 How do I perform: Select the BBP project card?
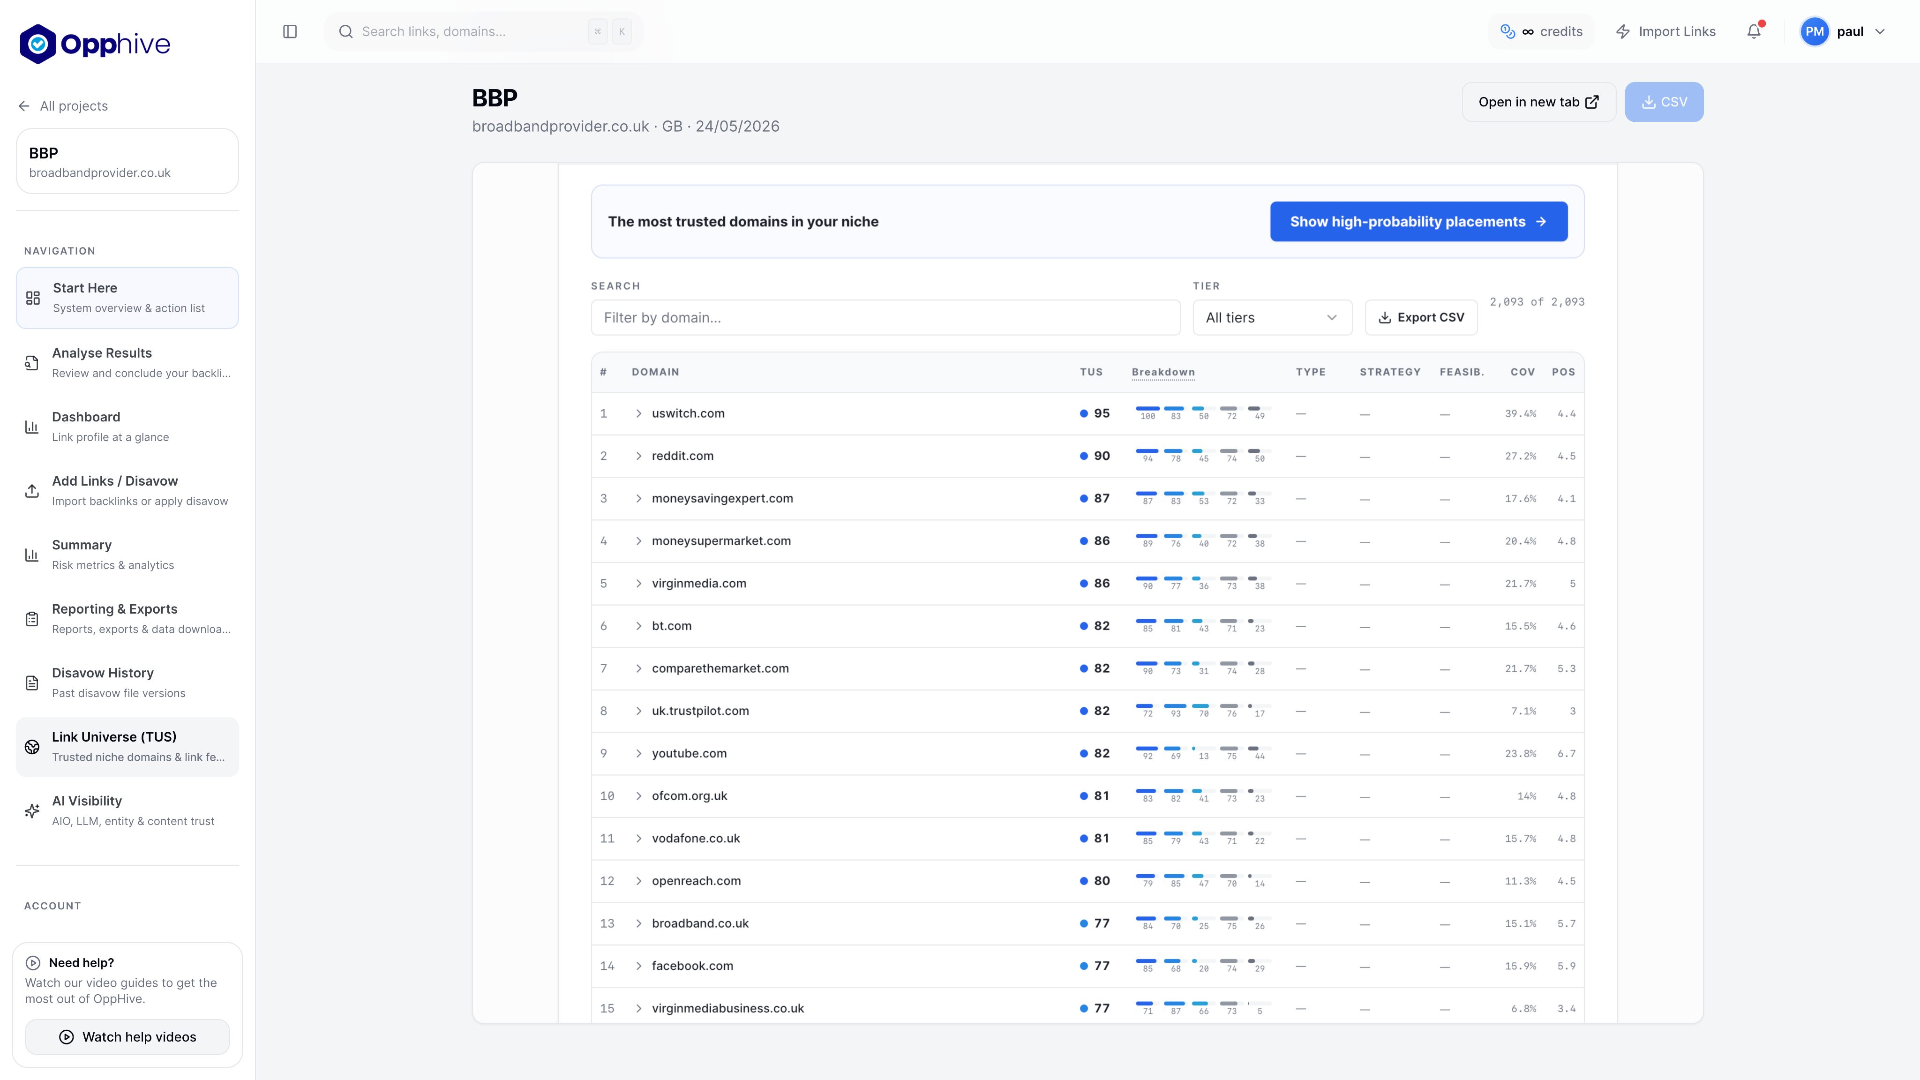(x=127, y=161)
